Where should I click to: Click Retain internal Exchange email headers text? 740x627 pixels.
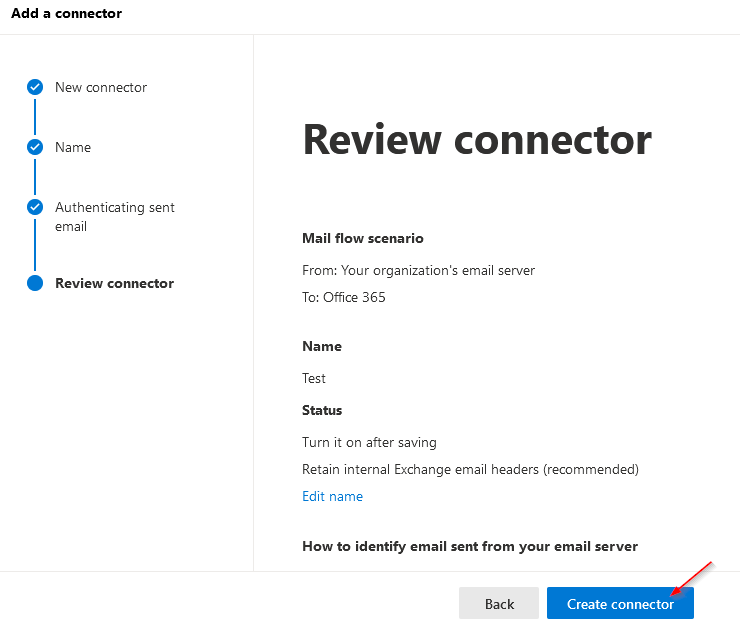[470, 469]
